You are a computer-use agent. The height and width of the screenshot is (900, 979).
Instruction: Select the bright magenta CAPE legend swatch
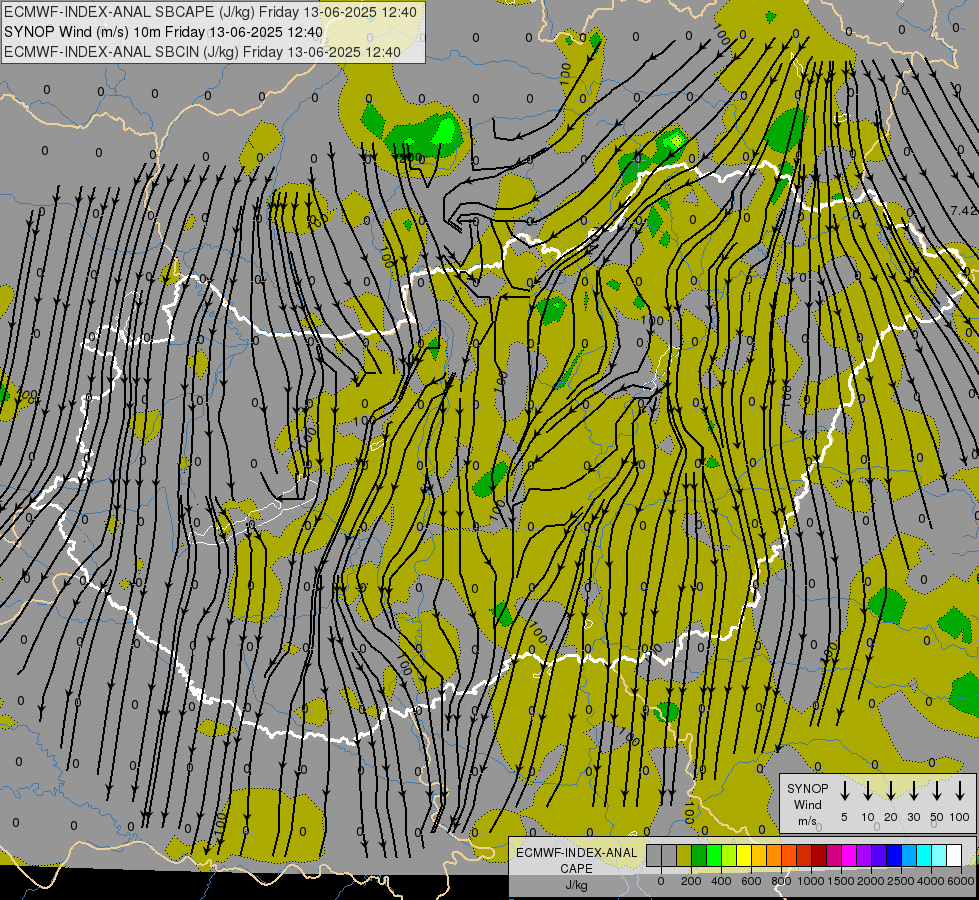[850, 855]
